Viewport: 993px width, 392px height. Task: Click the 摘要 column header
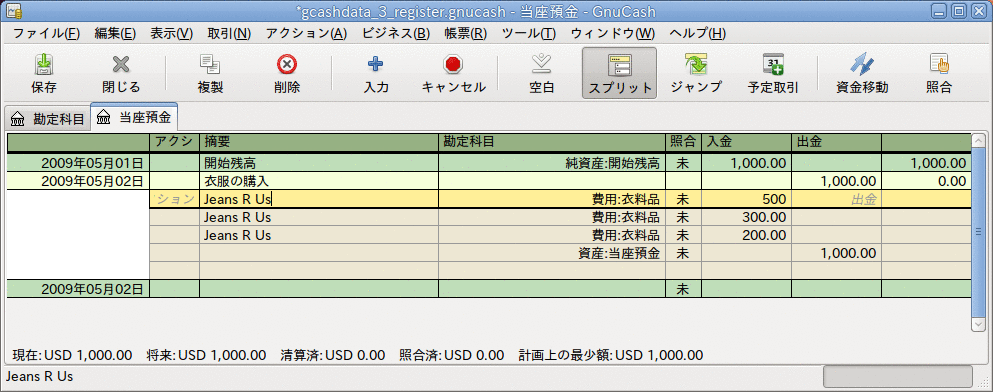[319, 142]
